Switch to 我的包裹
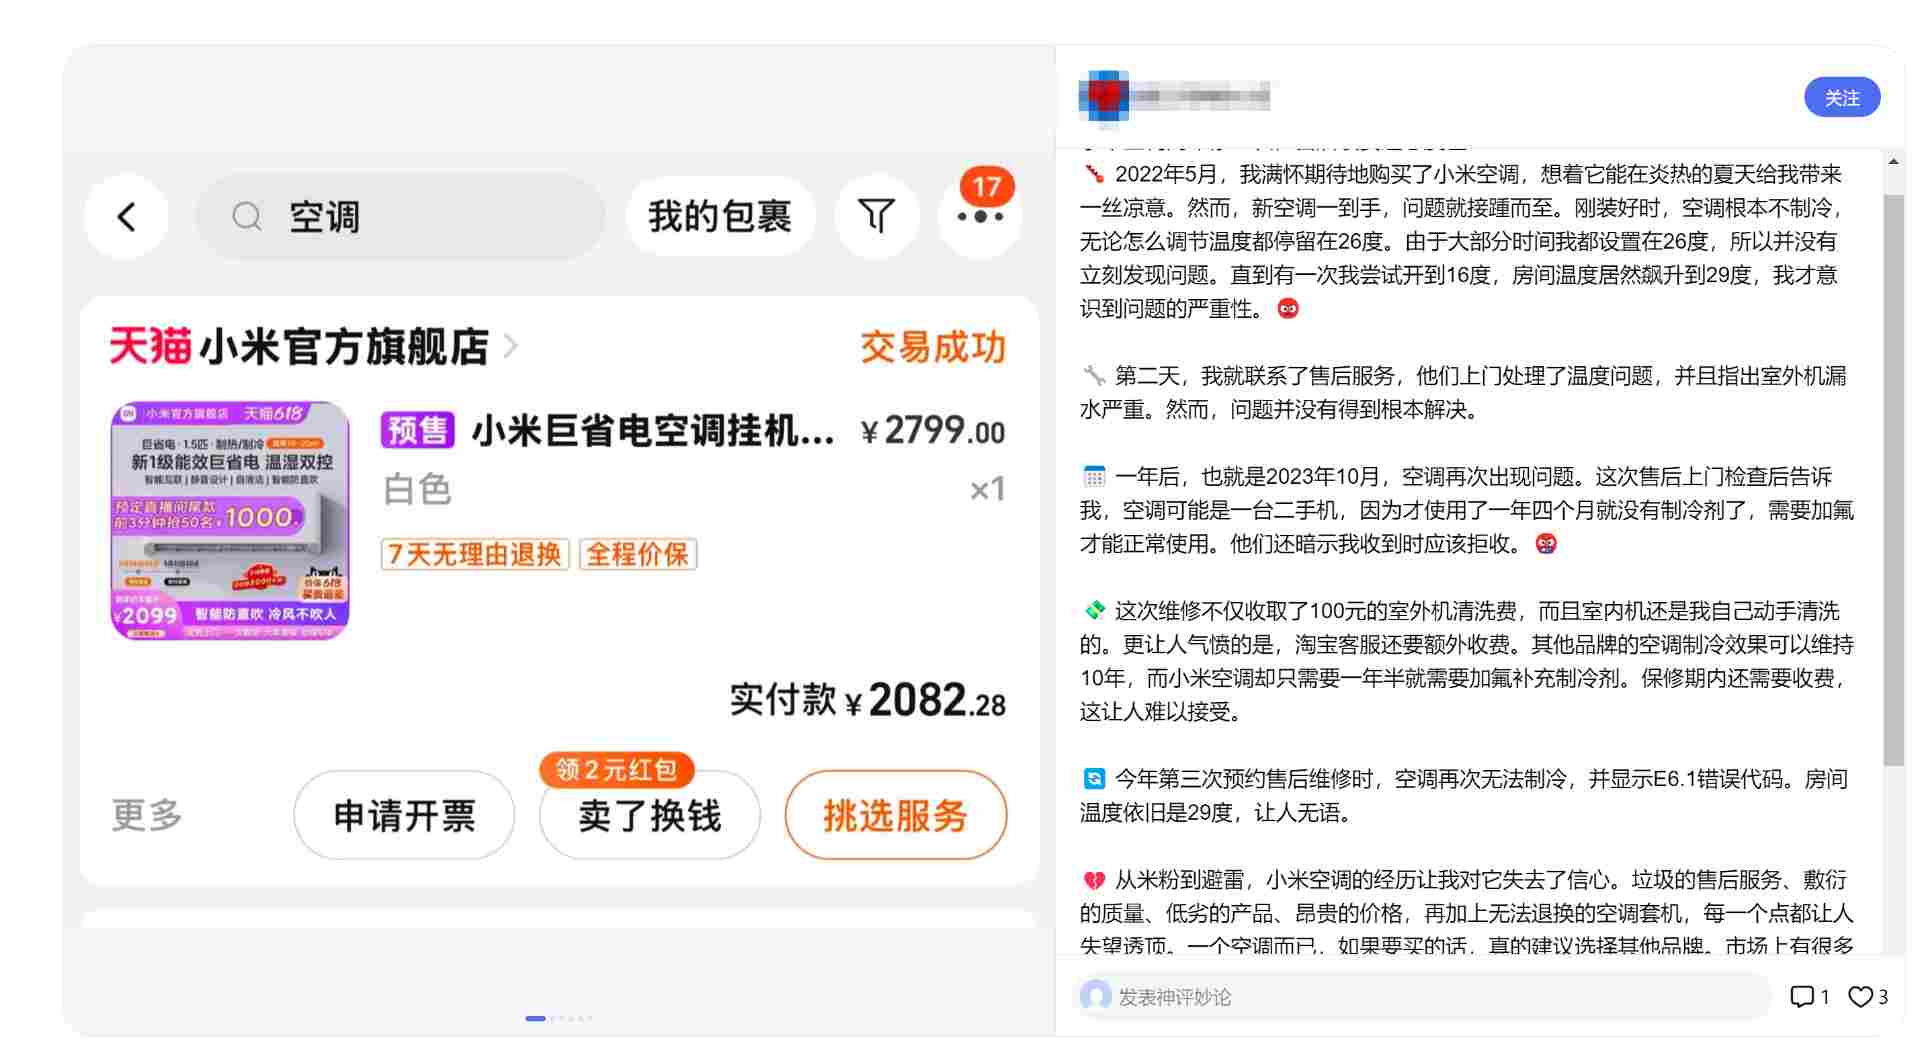This screenshot has height=1061, width=1920. tap(719, 215)
